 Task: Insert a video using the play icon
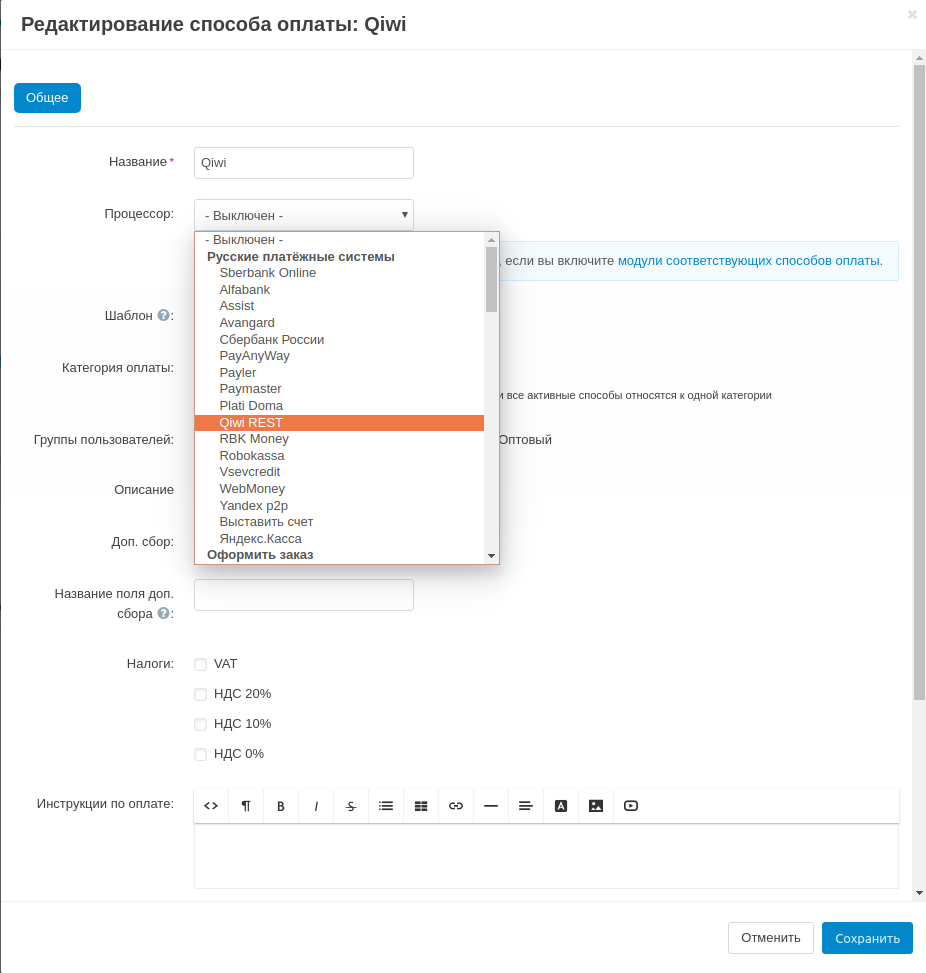[x=631, y=806]
